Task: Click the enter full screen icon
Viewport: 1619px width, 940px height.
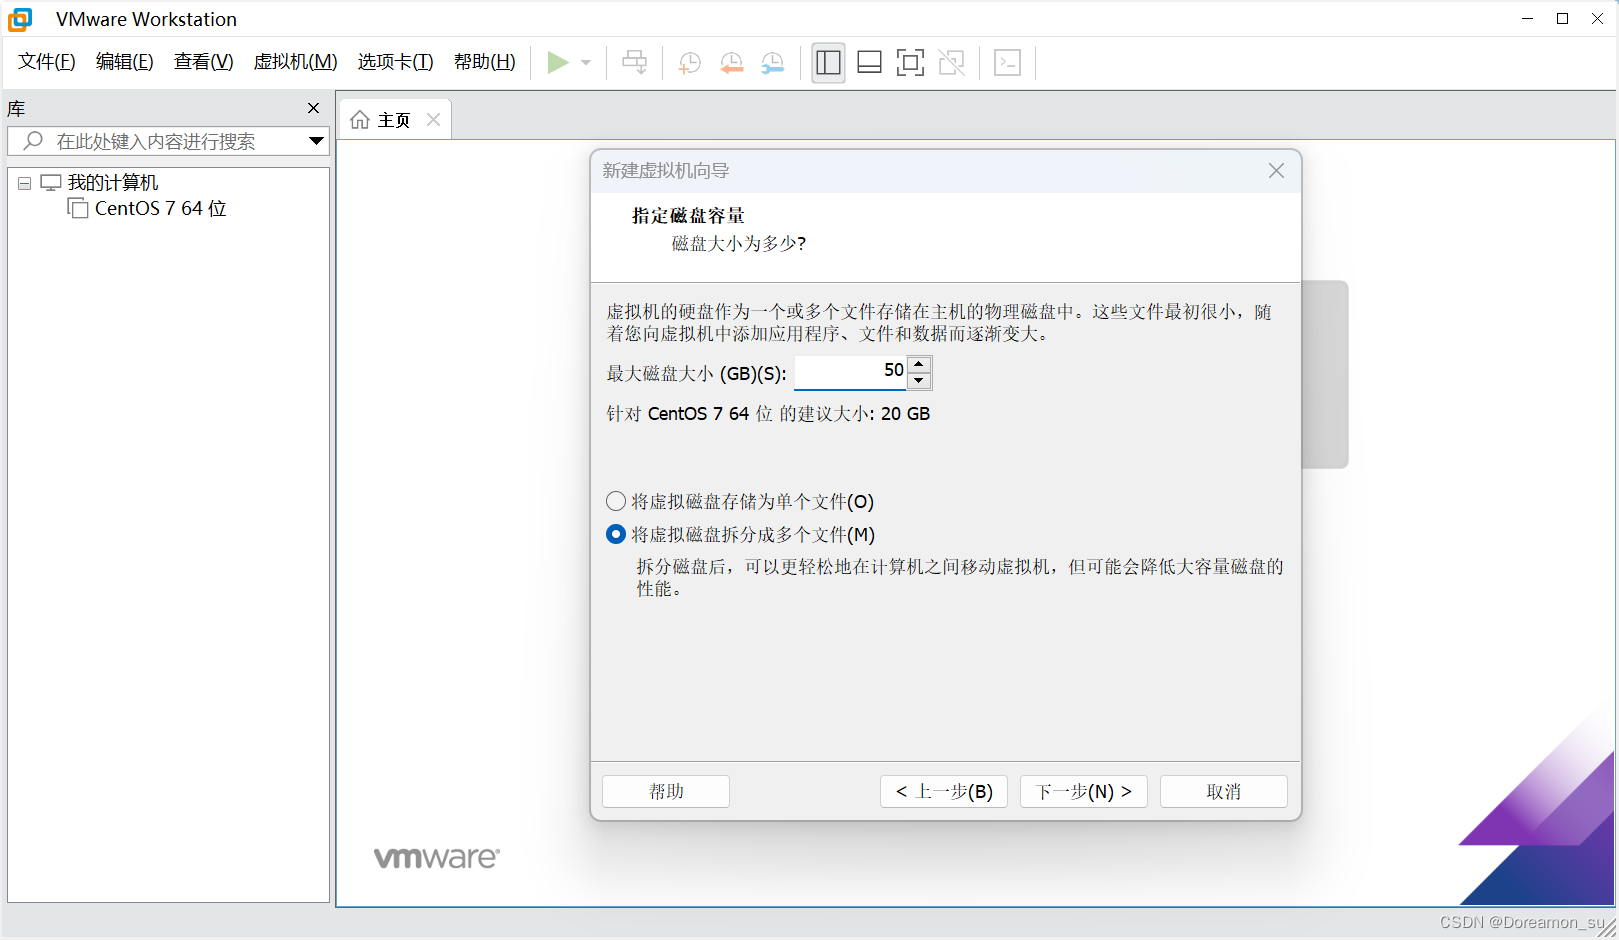Action: [910, 62]
